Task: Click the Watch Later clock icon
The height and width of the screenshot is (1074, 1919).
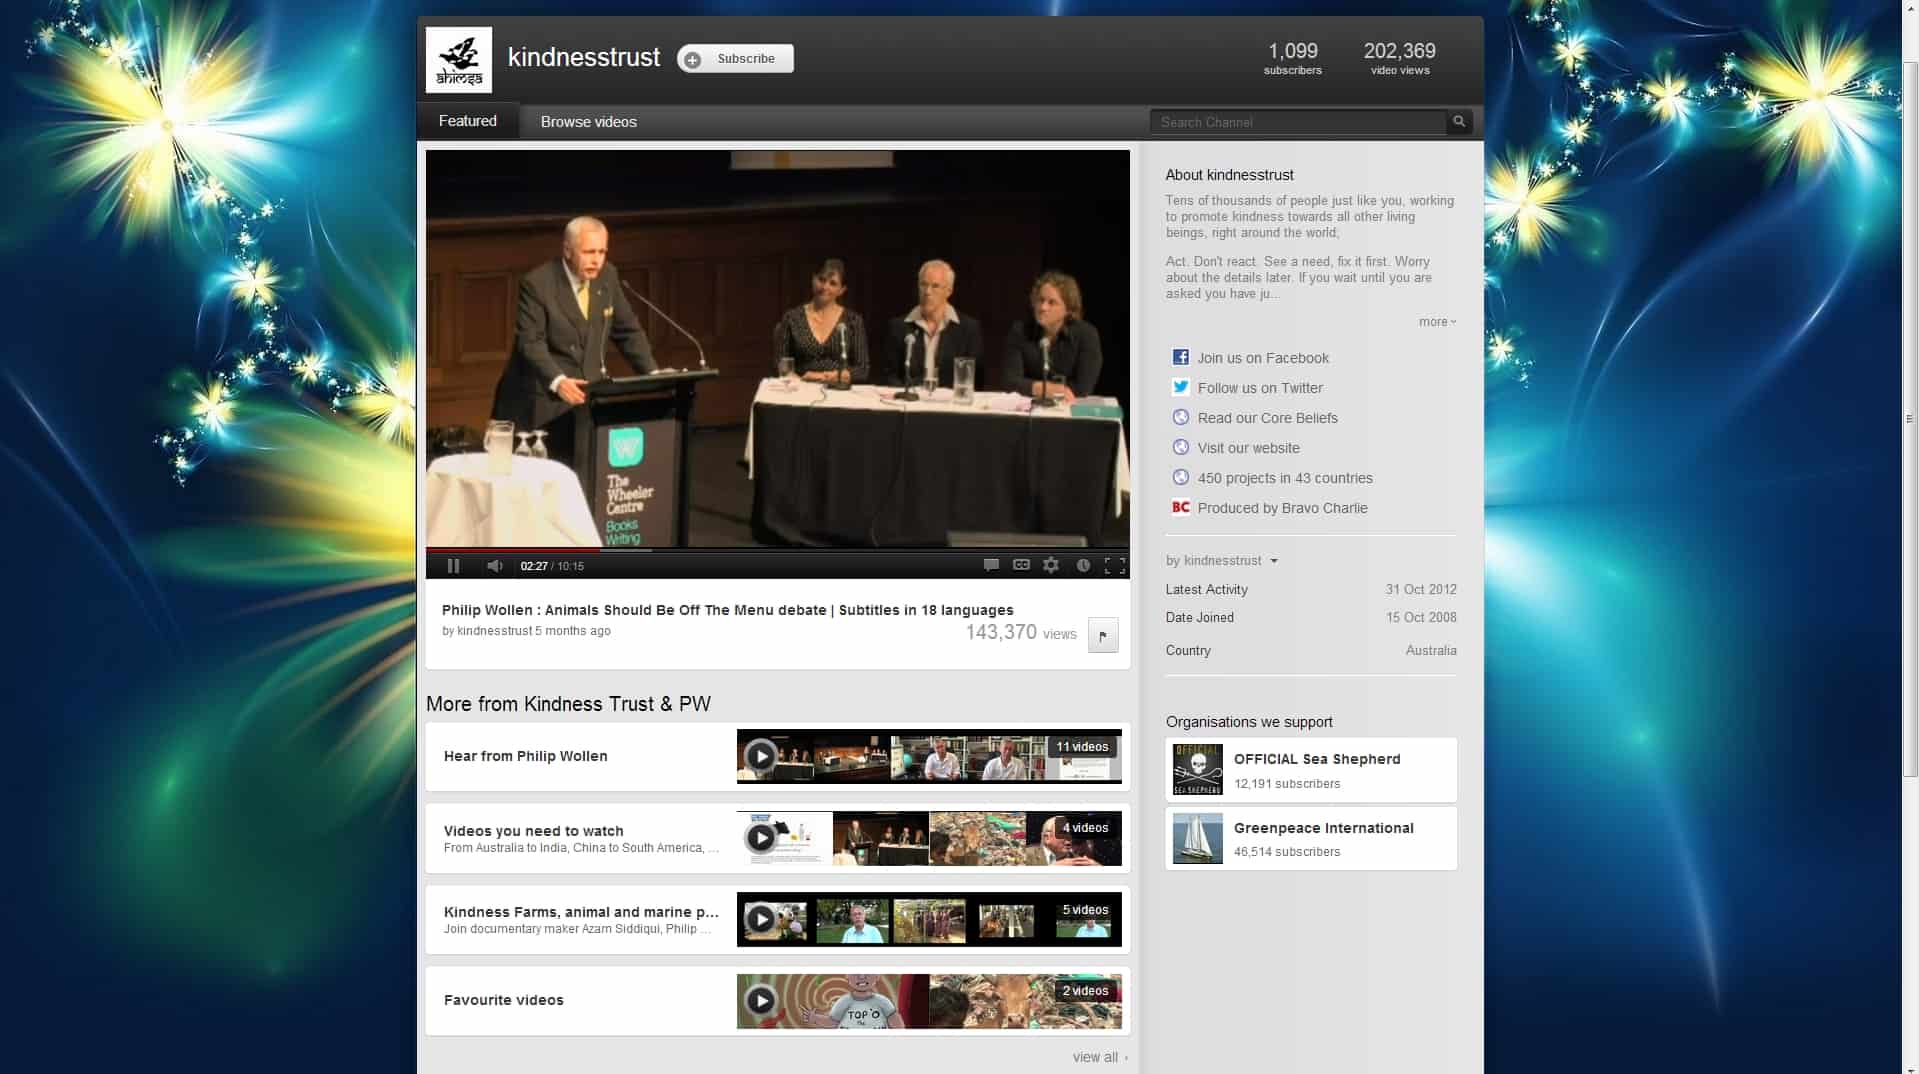Action: [1083, 565]
